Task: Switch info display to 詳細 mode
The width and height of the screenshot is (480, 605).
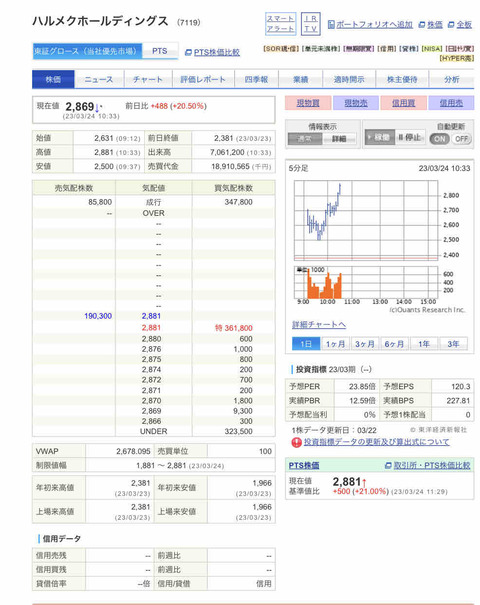Action: (339, 139)
